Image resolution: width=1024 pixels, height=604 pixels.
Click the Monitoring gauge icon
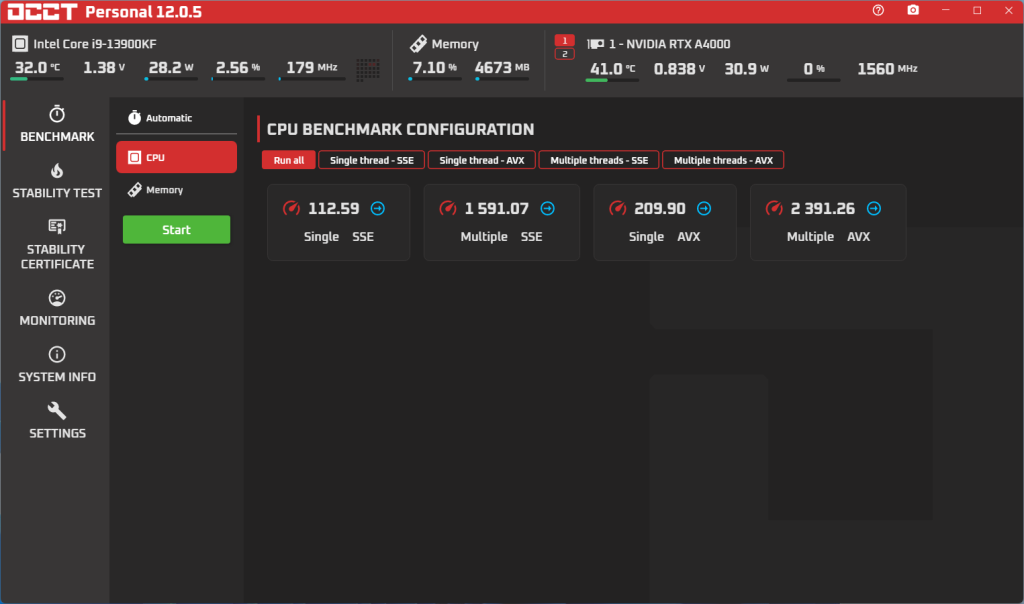click(57, 298)
